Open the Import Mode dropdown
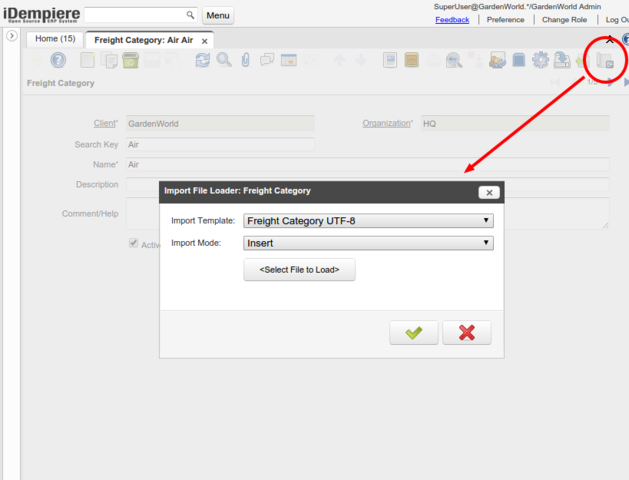The image size is (629, 480). (x=369, y=242)
